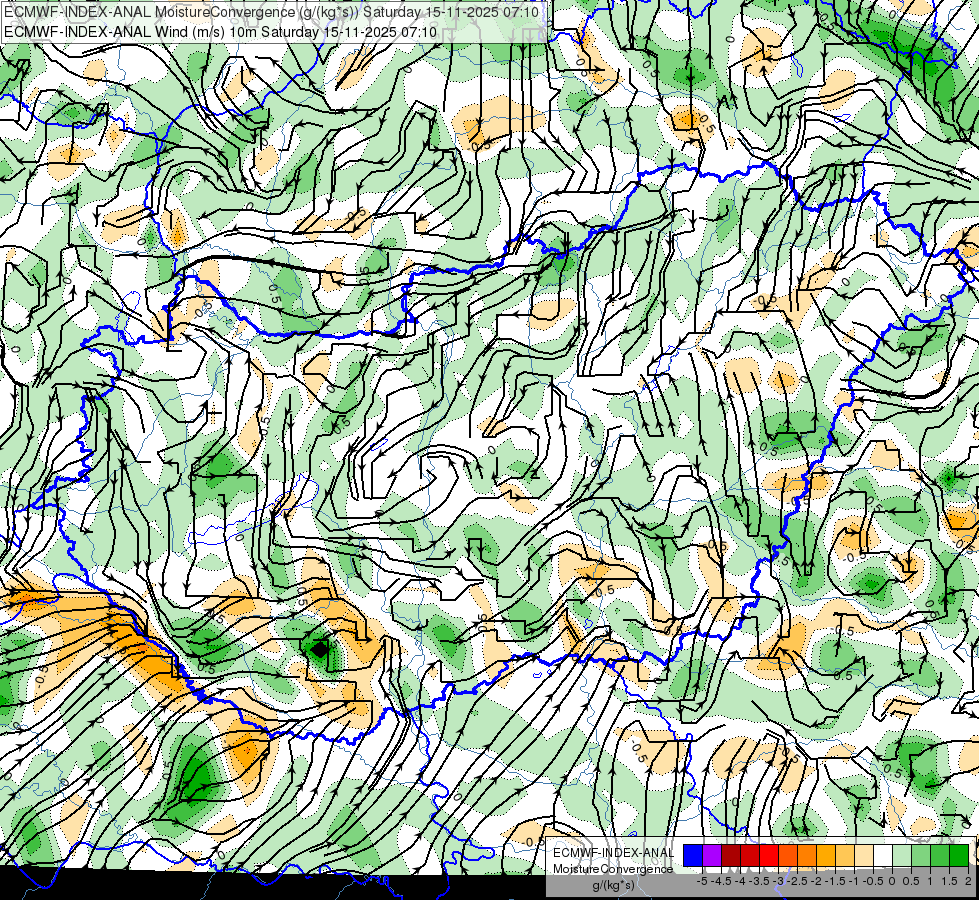Click the blue swatch in the legend
The height and width of the screenshot is (900, 979).
pyautogui.click(x=693, y=855)
